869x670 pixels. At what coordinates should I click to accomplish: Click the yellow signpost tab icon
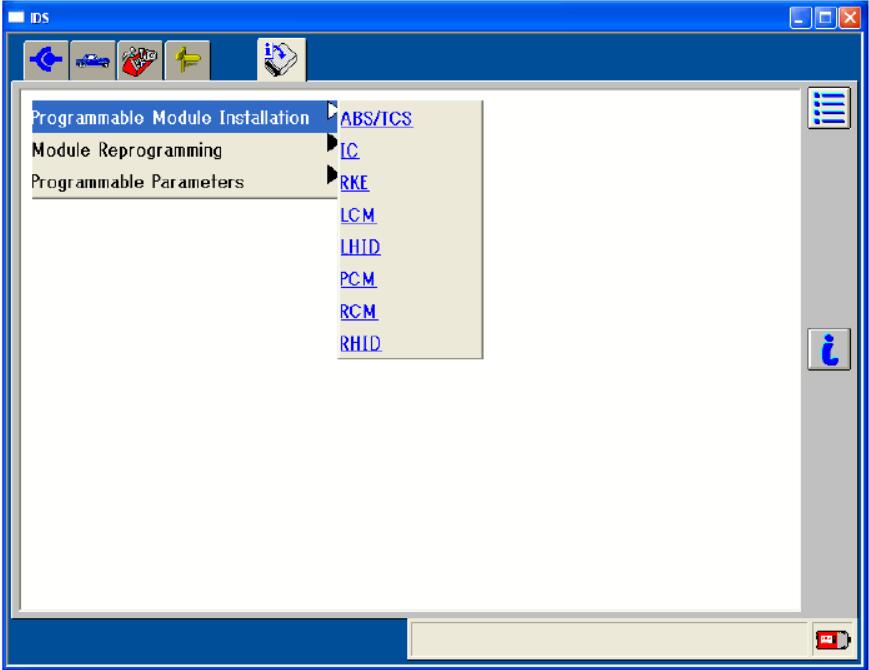click(187, 60)
